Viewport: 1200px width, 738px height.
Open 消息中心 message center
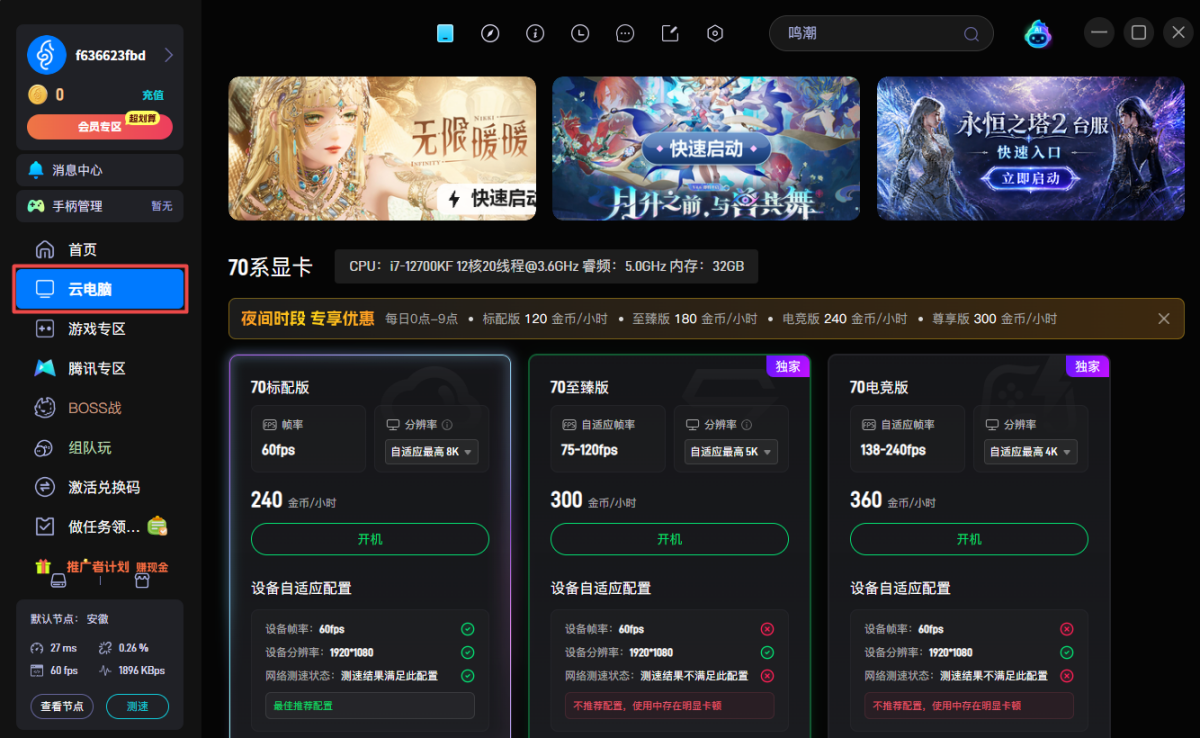tap(100, 170)
